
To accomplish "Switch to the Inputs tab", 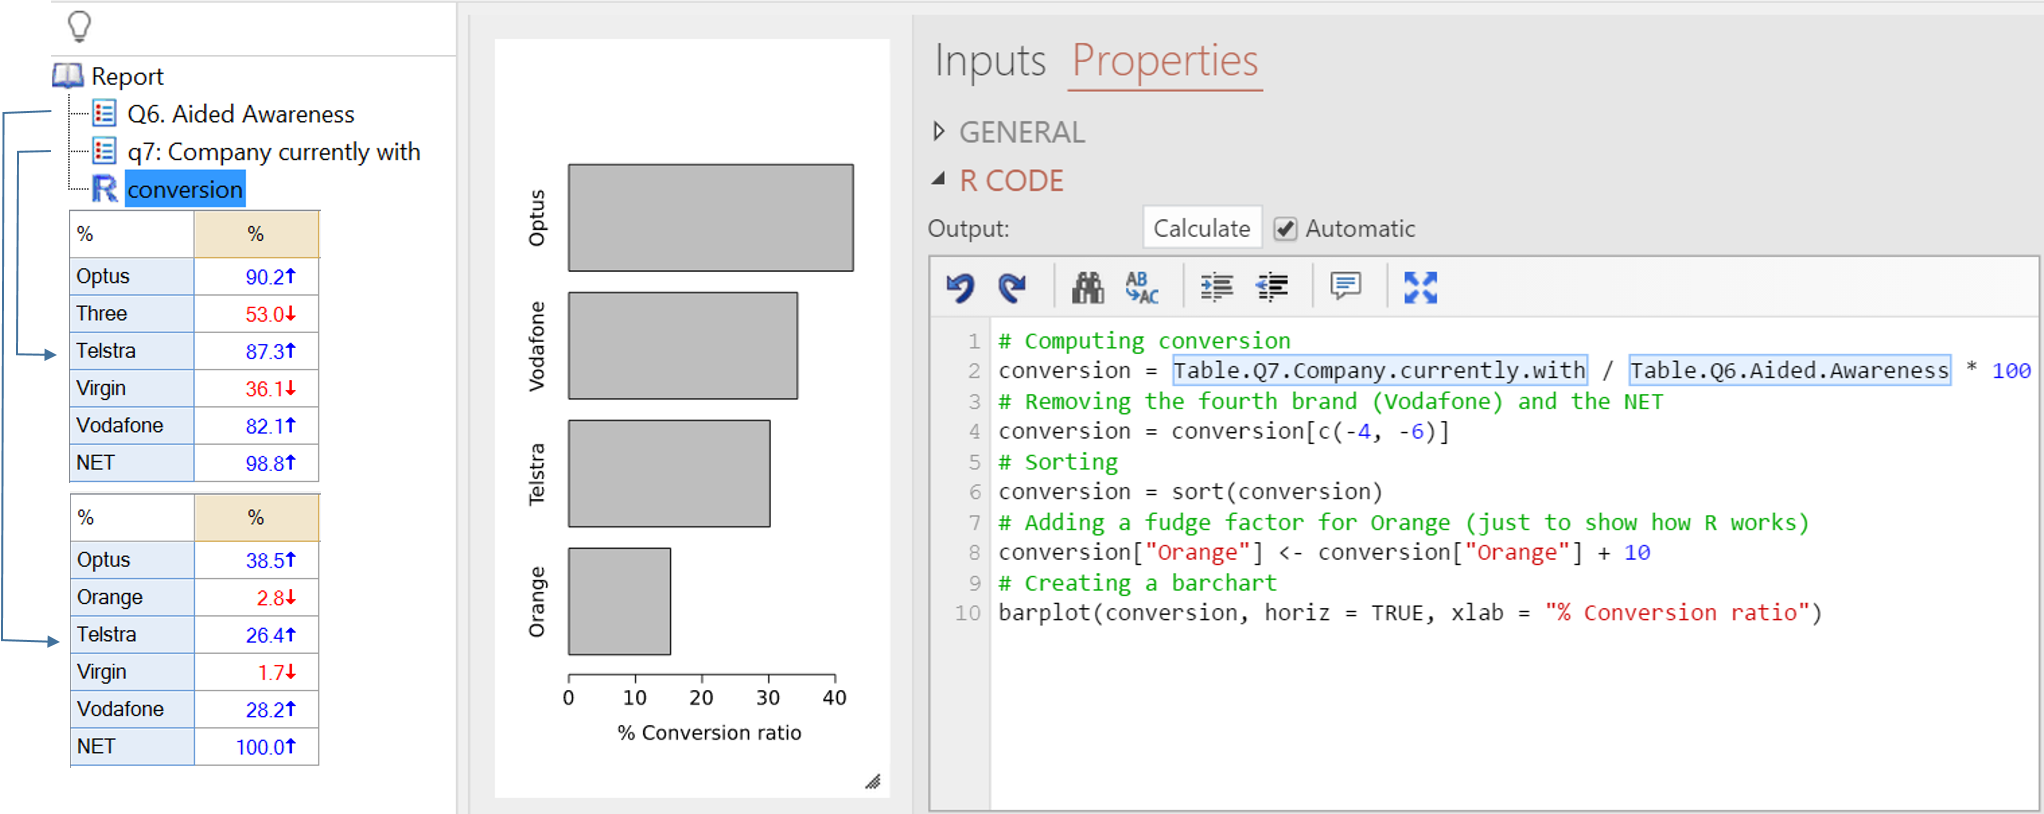I will tap(989, 61).
